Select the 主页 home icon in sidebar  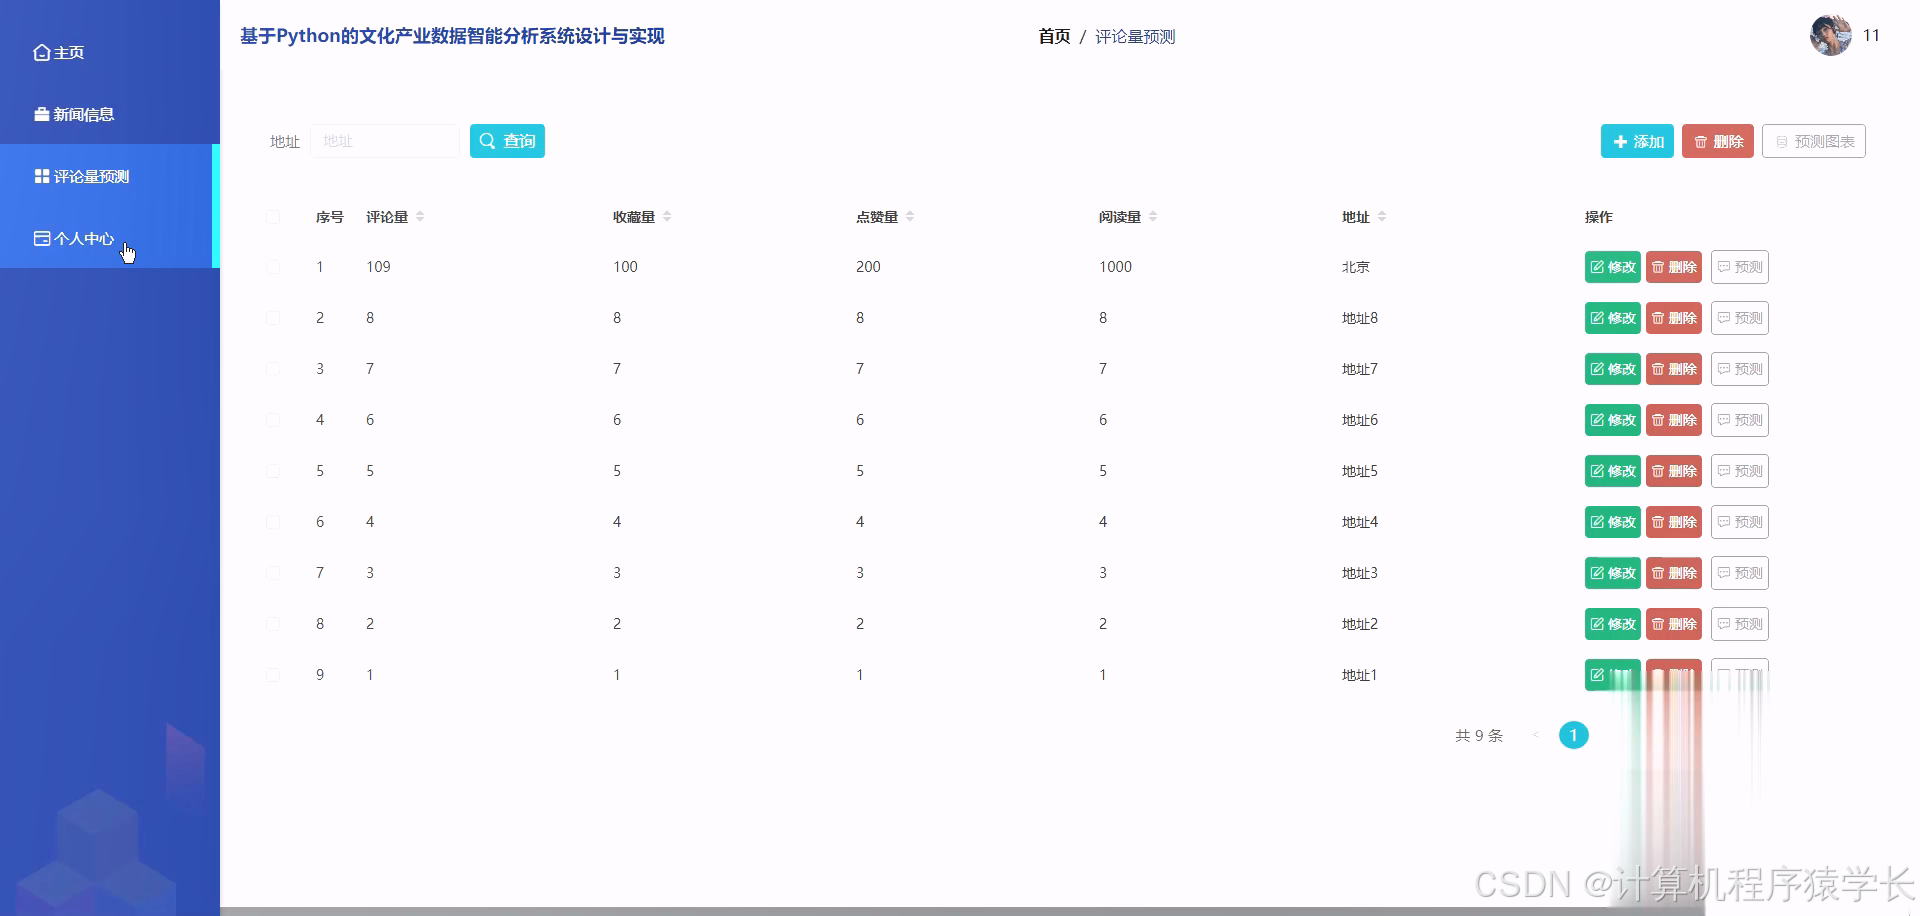41,51
